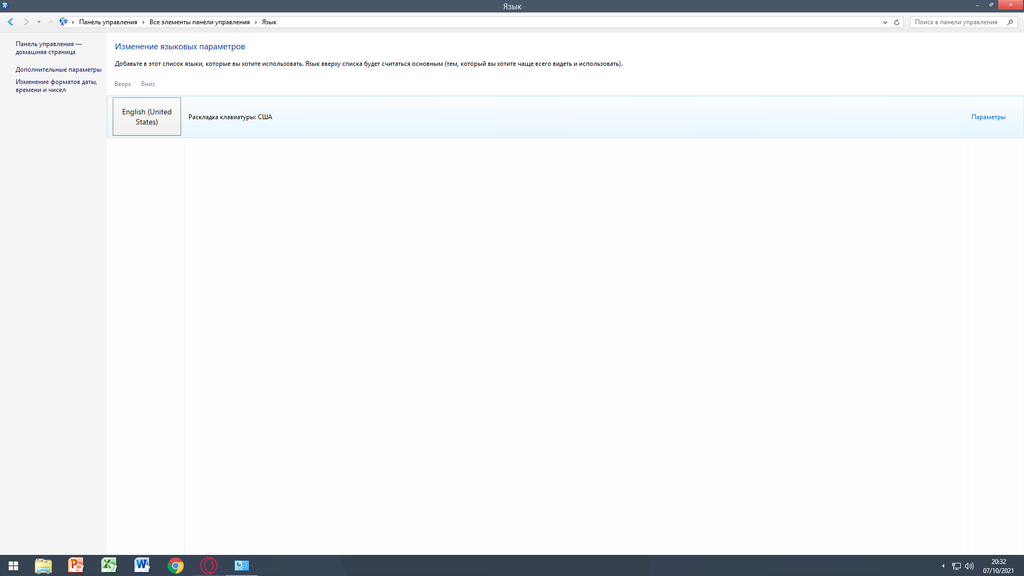Open 'Панель управления — домашняя страница' link
The width and height of the screenshot is (1024, 576).
coord(49,48)
